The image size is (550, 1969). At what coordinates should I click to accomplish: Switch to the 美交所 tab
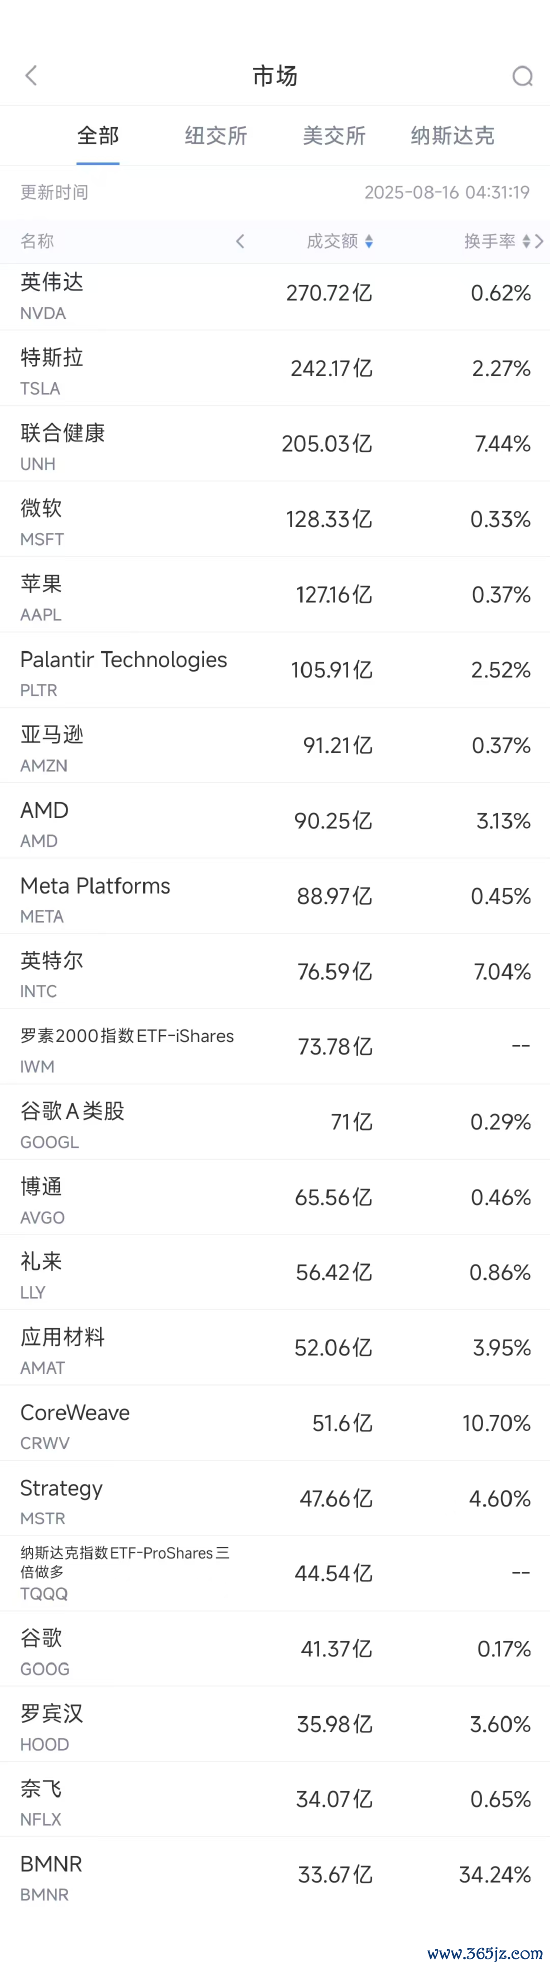coord(334,136)
